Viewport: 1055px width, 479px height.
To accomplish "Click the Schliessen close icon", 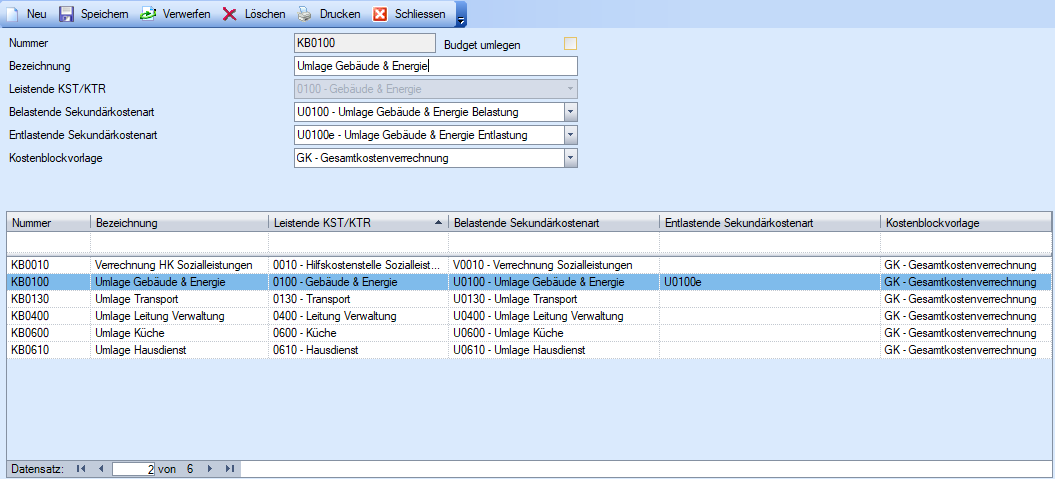I will pyautogui.click(x=381, y=14).
